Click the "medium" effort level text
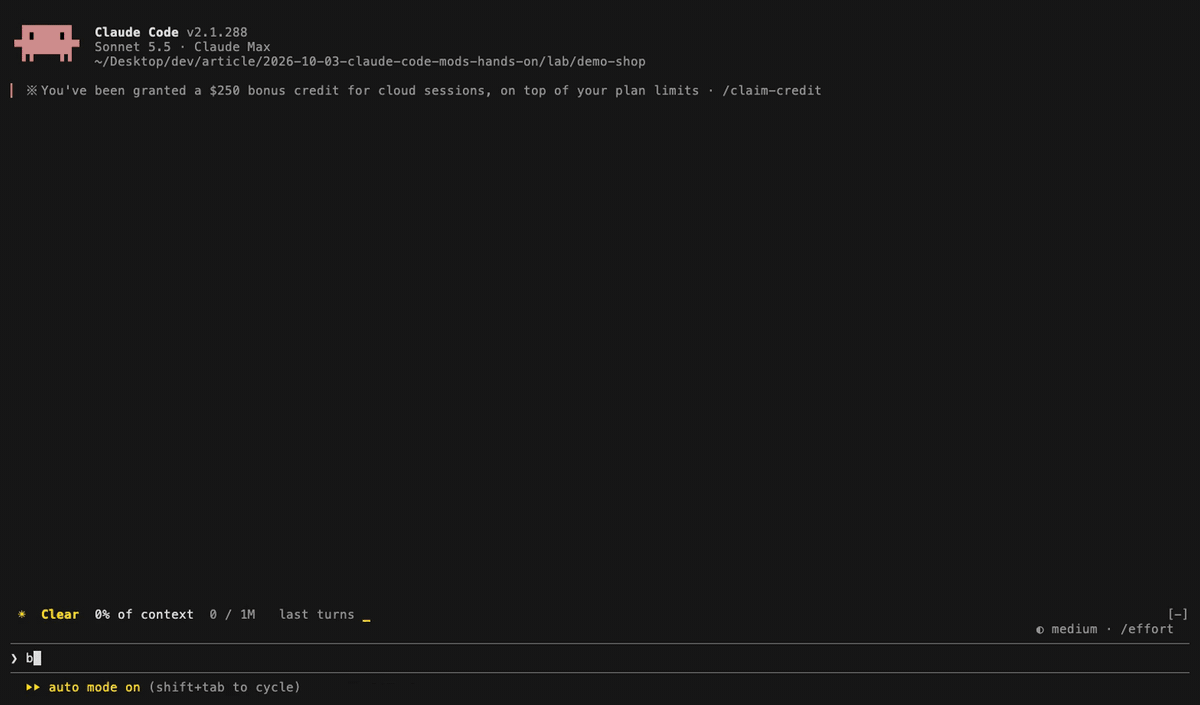 coord(1074,629)
